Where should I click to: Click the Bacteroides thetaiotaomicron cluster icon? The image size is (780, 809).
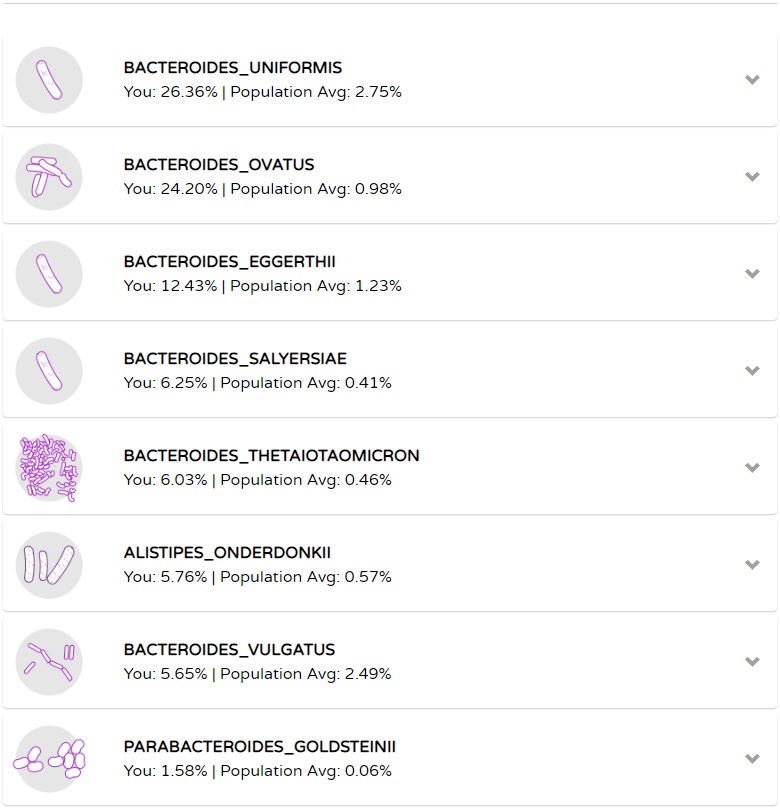pyautogui.click(x=49, y=468)
